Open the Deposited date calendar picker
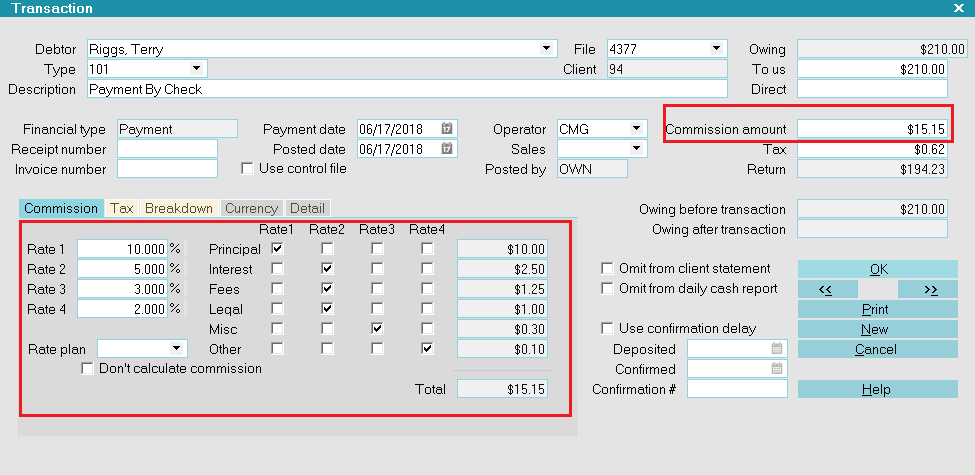The height and width of the screenshot is (475, 975). (x=777, y=349)
